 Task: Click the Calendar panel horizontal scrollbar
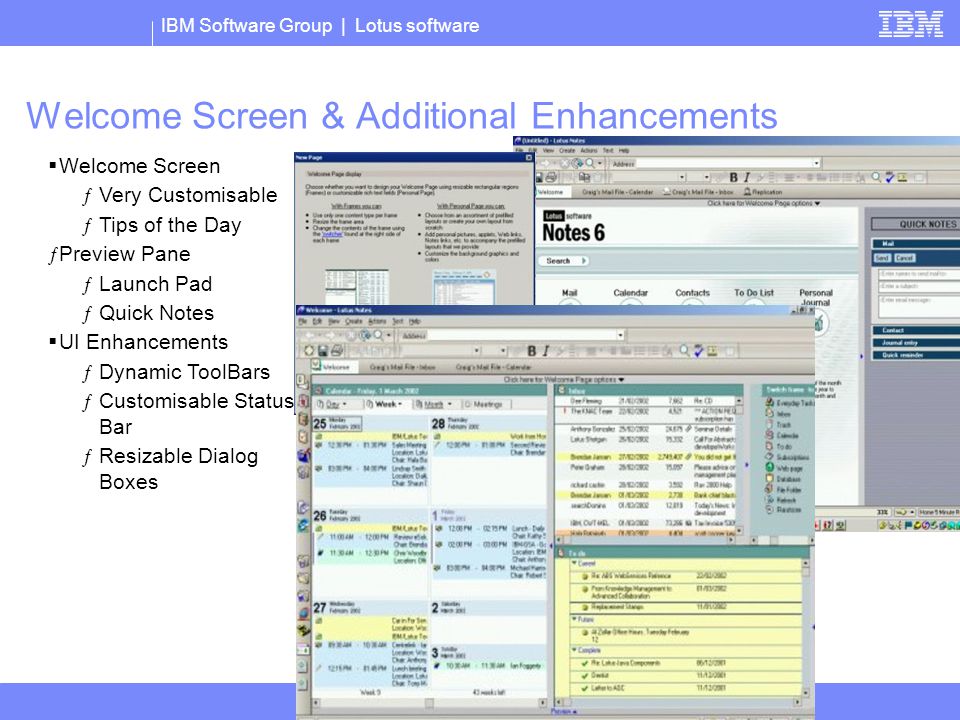pyautogui.click(x=429, y=703)
